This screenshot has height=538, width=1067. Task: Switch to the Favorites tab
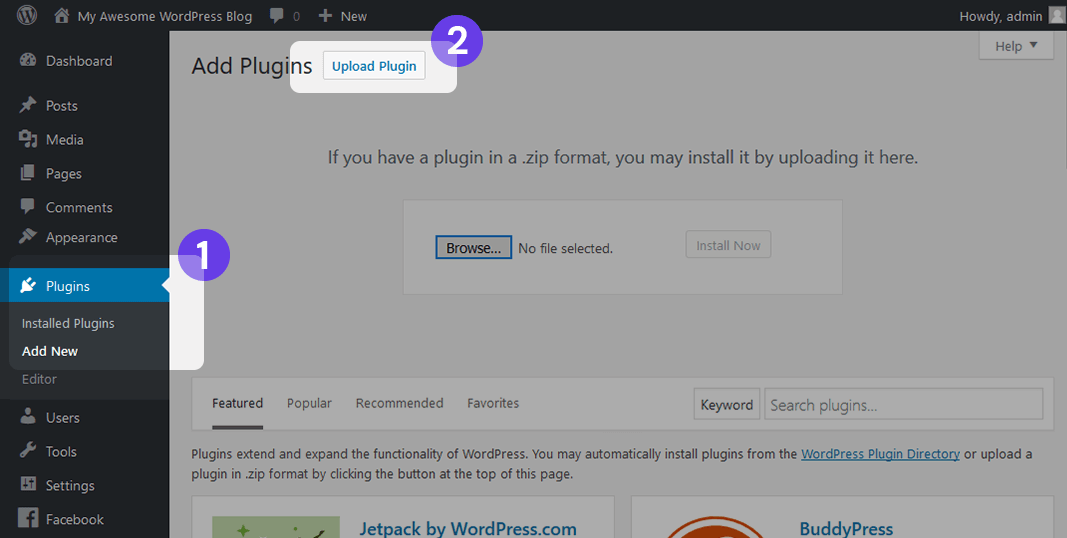click(493, 403)
